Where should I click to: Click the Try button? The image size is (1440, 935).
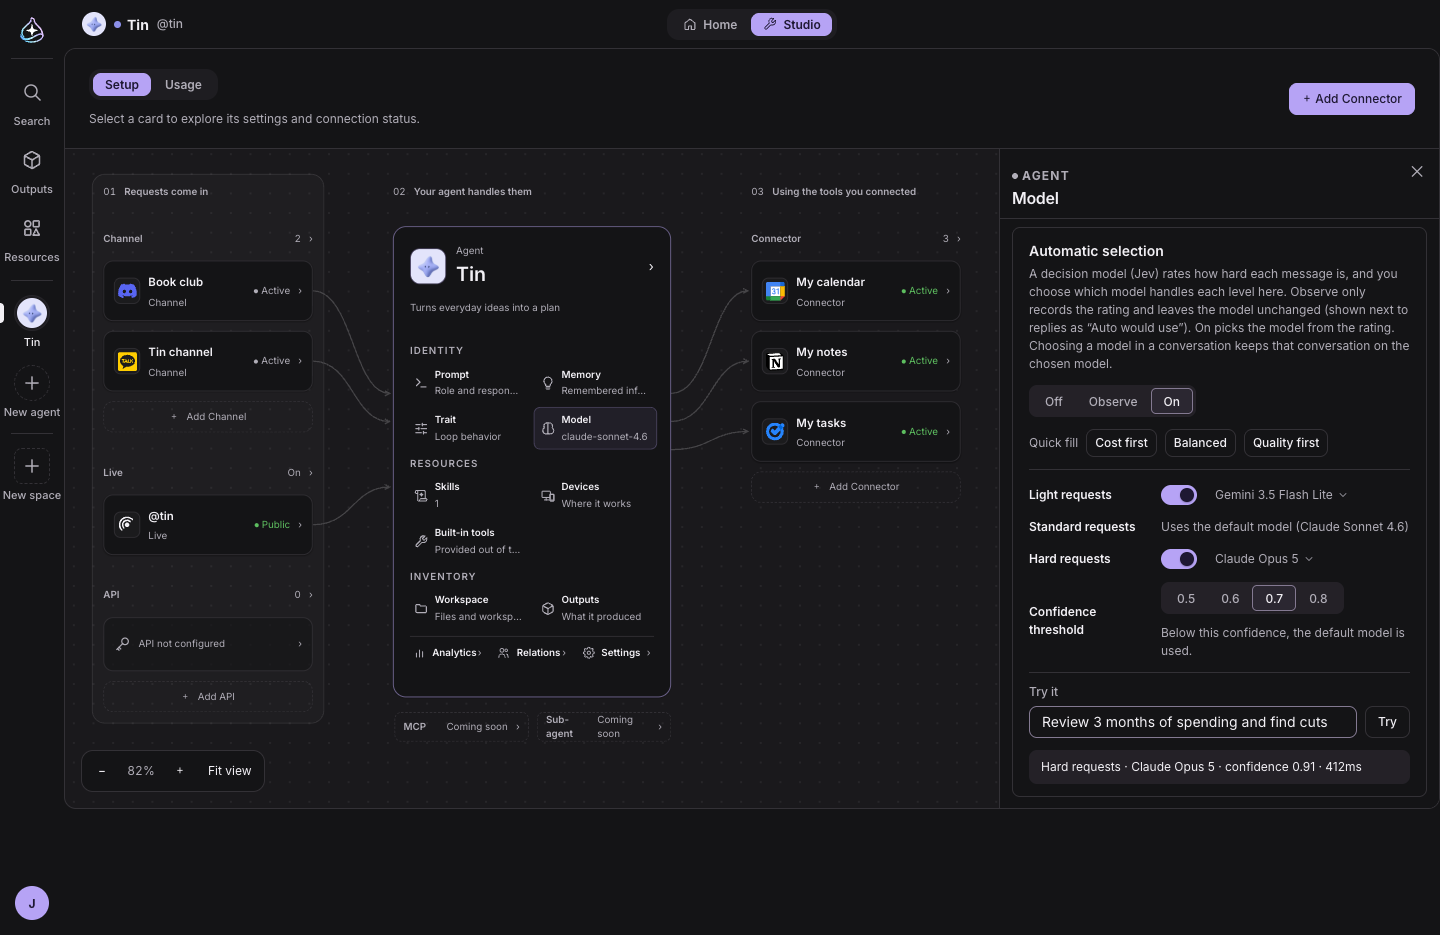pos(1387,722)
